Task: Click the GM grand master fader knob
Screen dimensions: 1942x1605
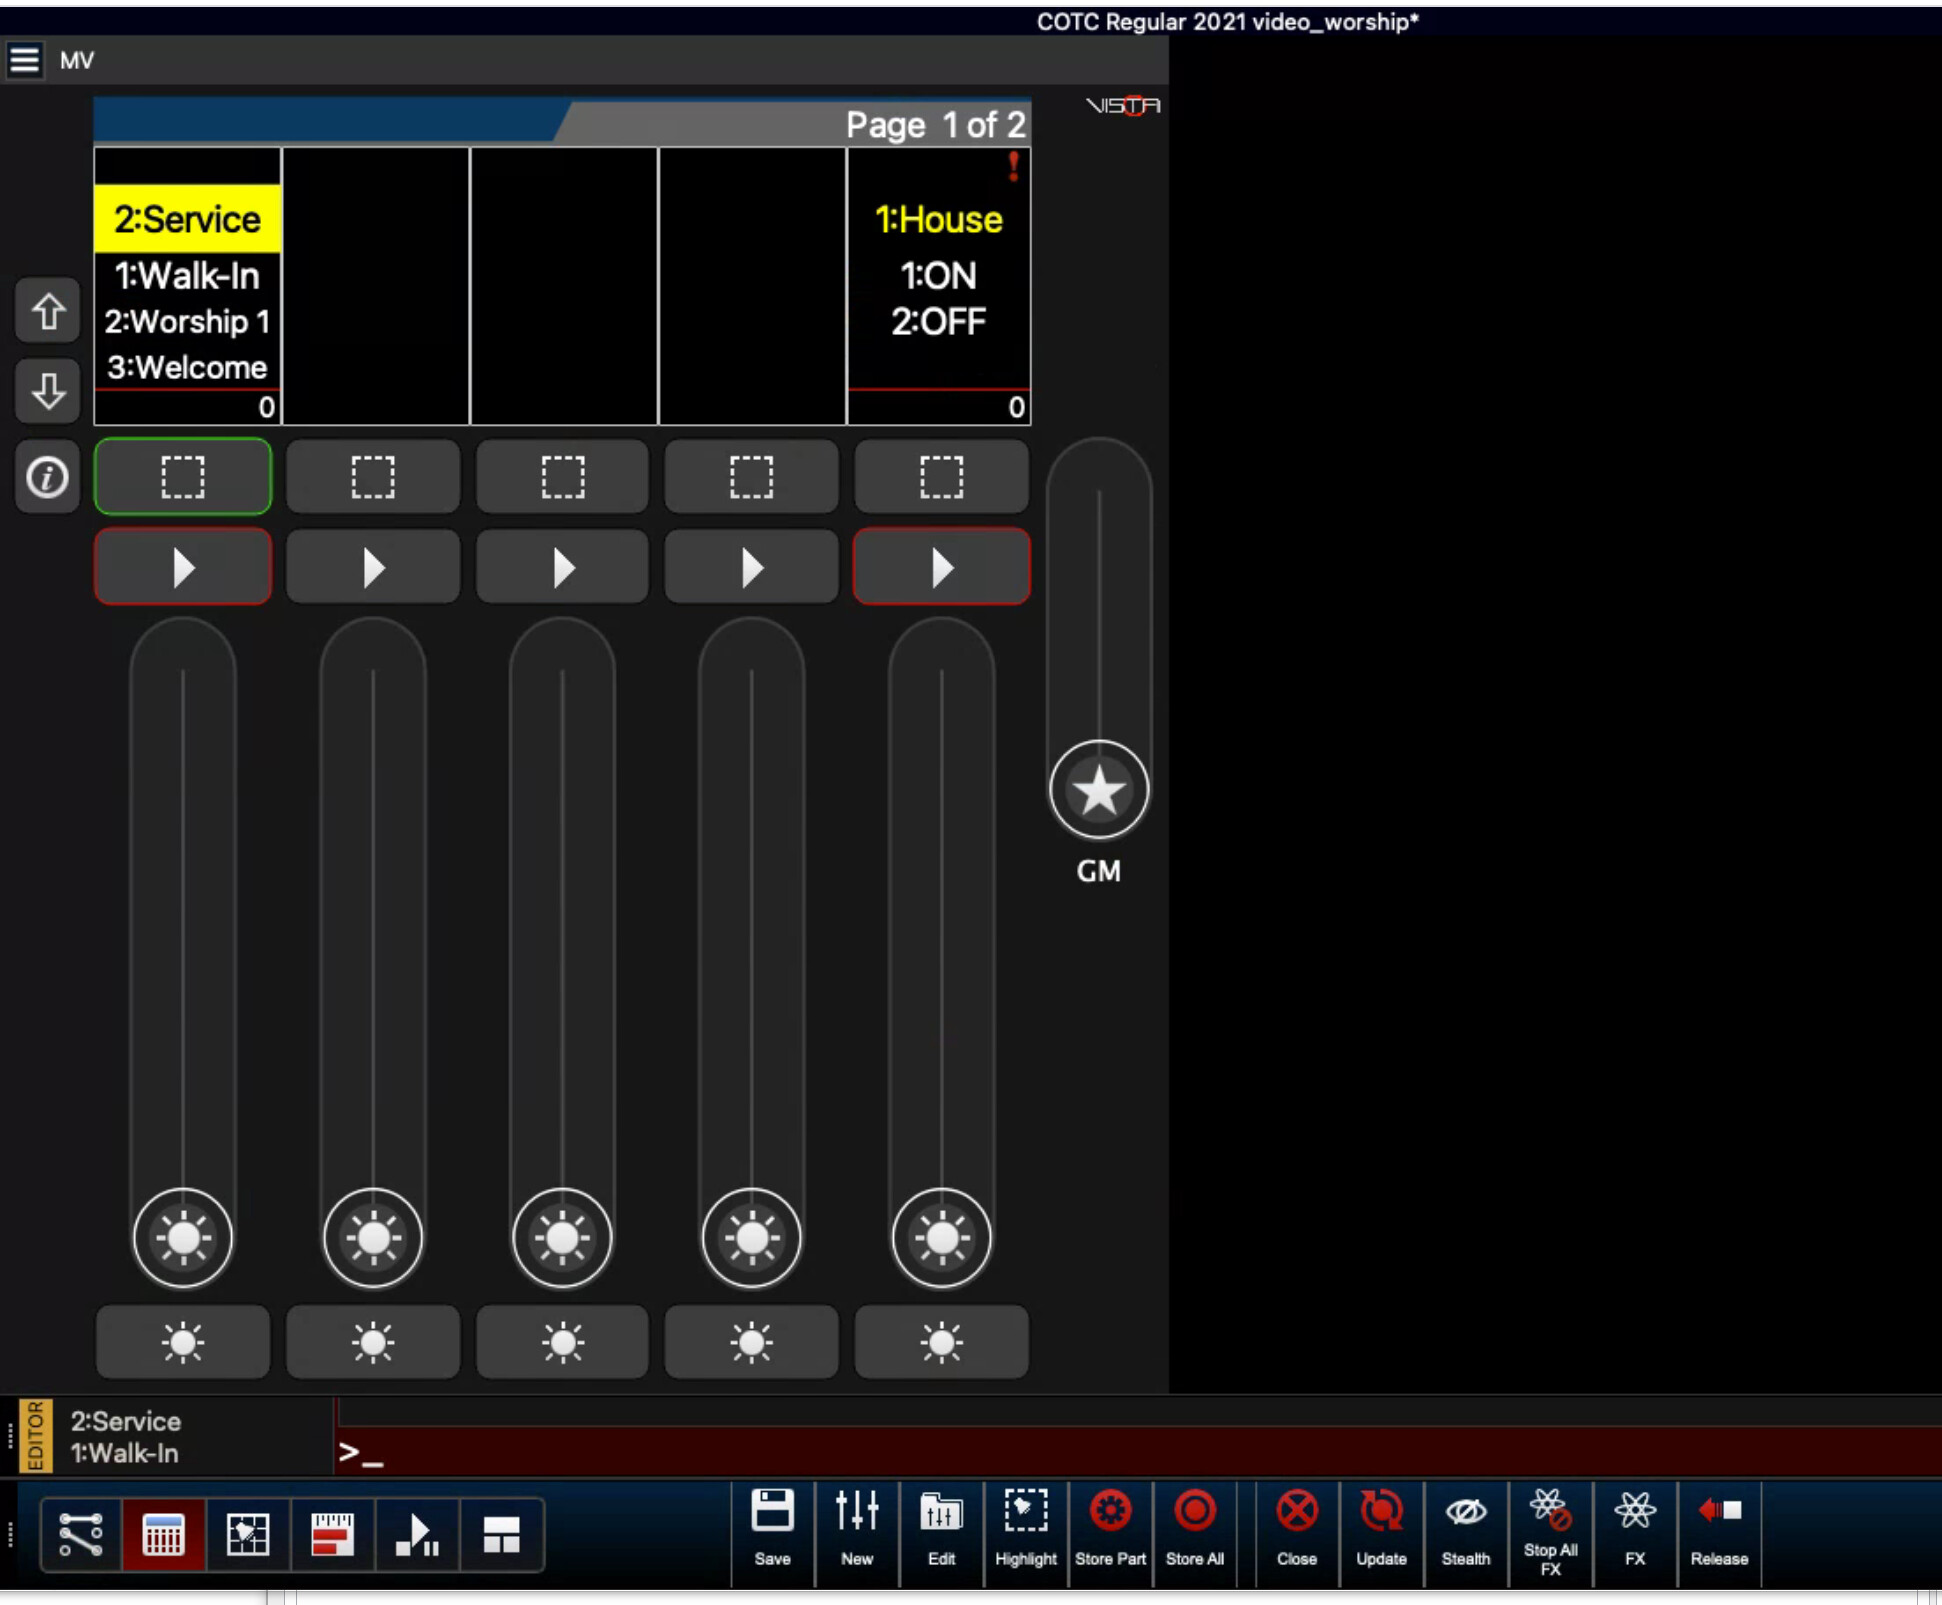Action: pos(1098,790)
